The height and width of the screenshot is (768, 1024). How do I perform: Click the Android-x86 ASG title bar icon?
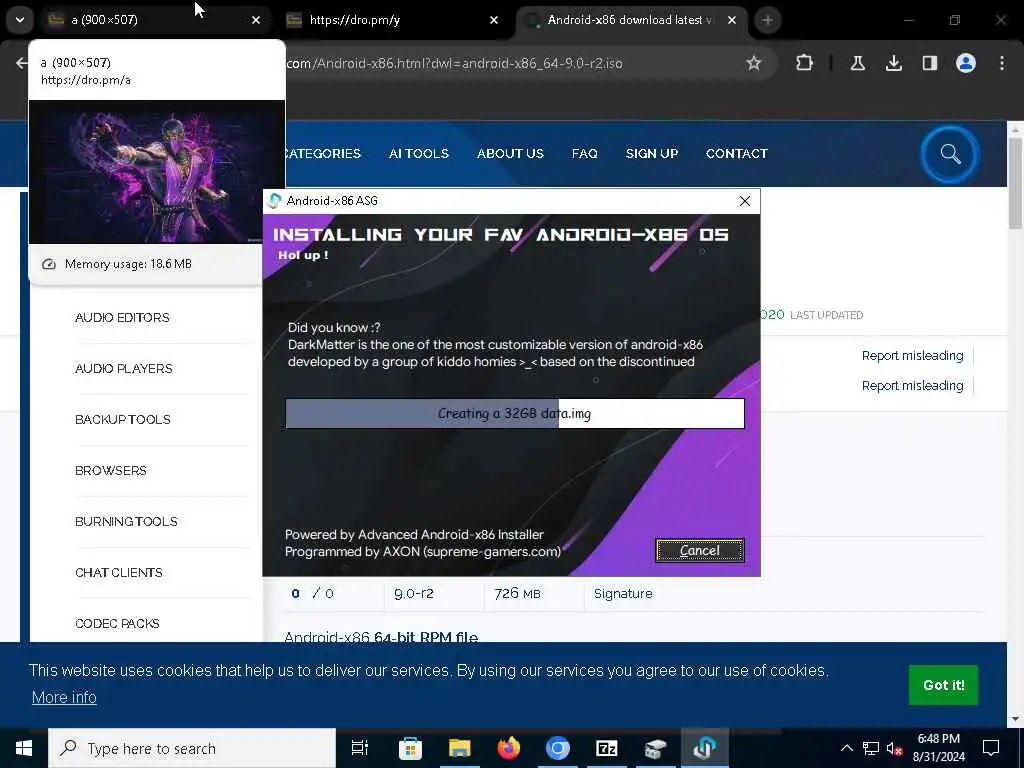[275, 200]
